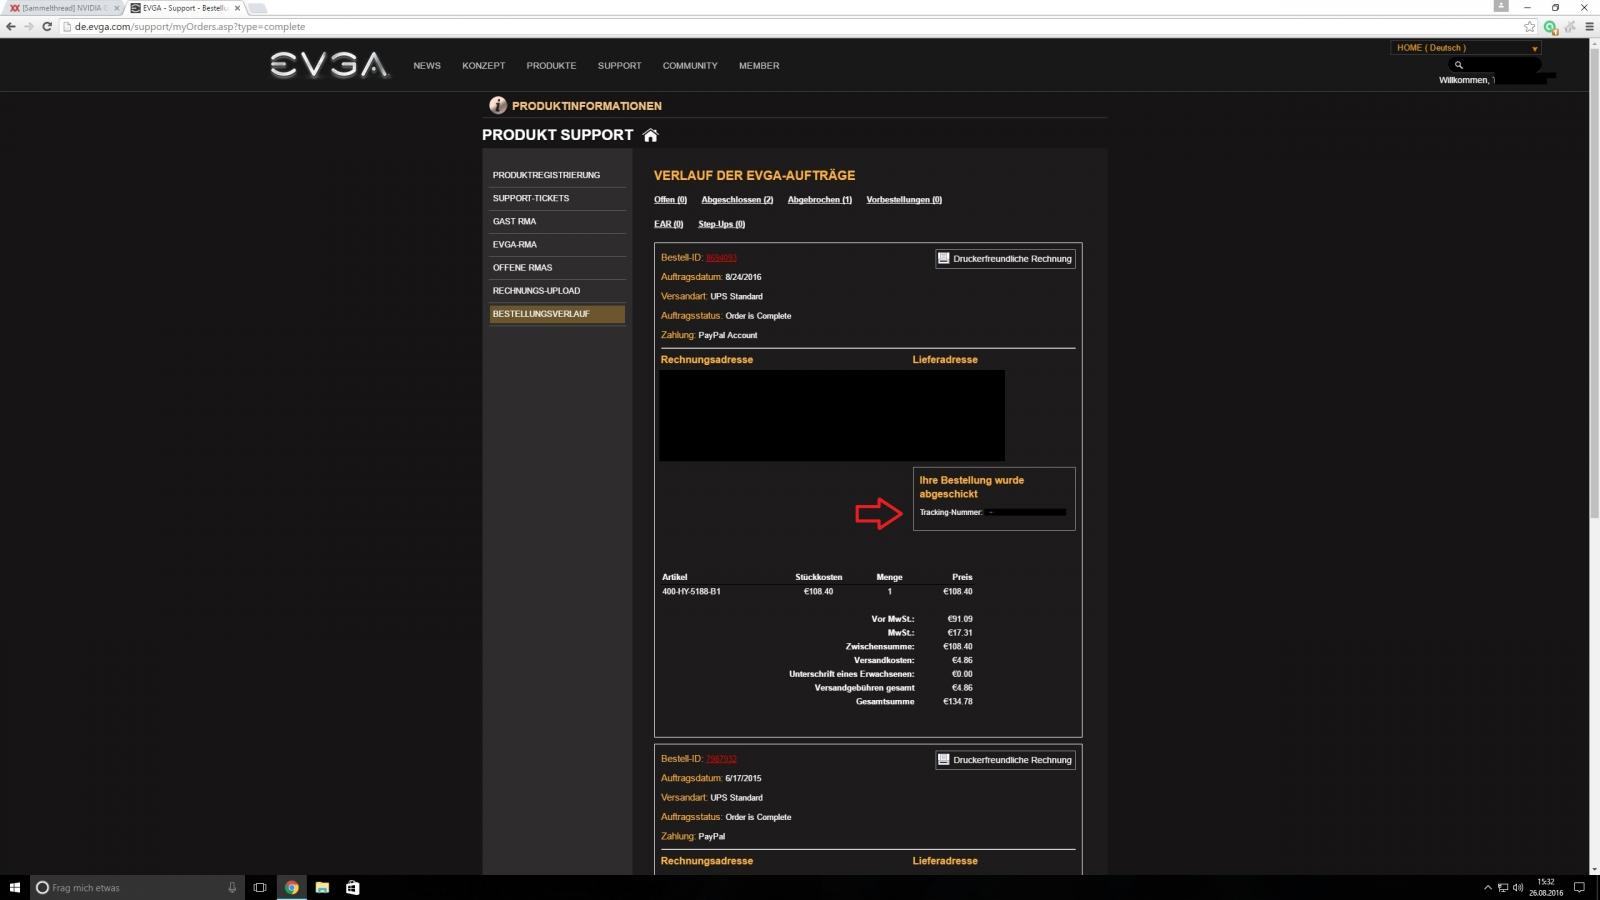The image size is (1600, 900).
Task: Open Task View in the taskbar
Action: click(260, 887)
